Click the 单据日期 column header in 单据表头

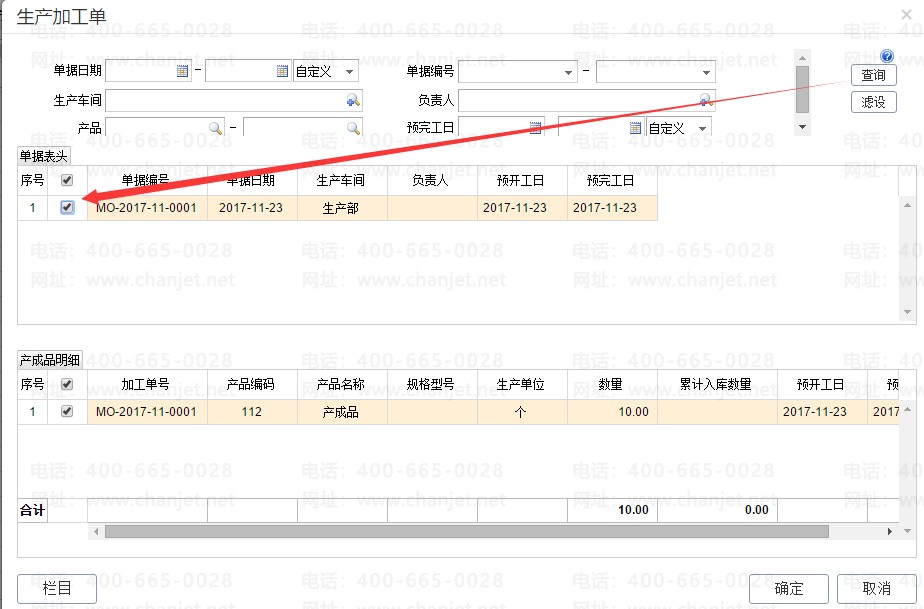pos(252,180)
